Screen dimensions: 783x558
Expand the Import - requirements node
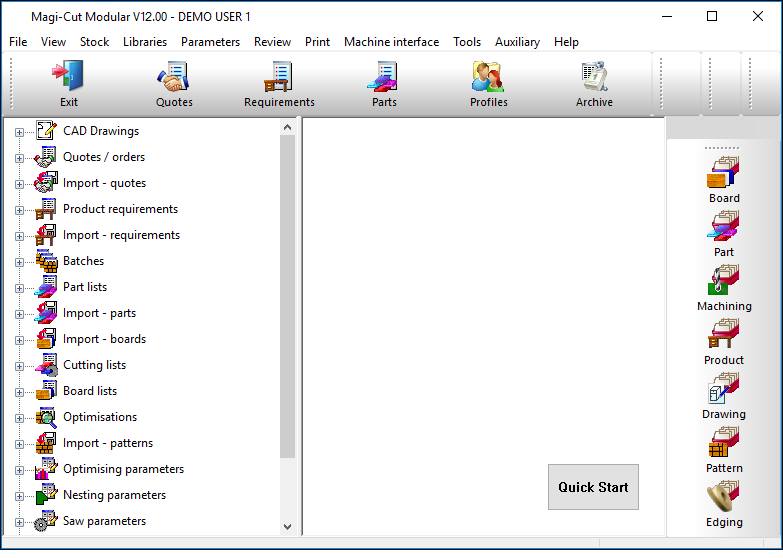(x=19, y=236)
